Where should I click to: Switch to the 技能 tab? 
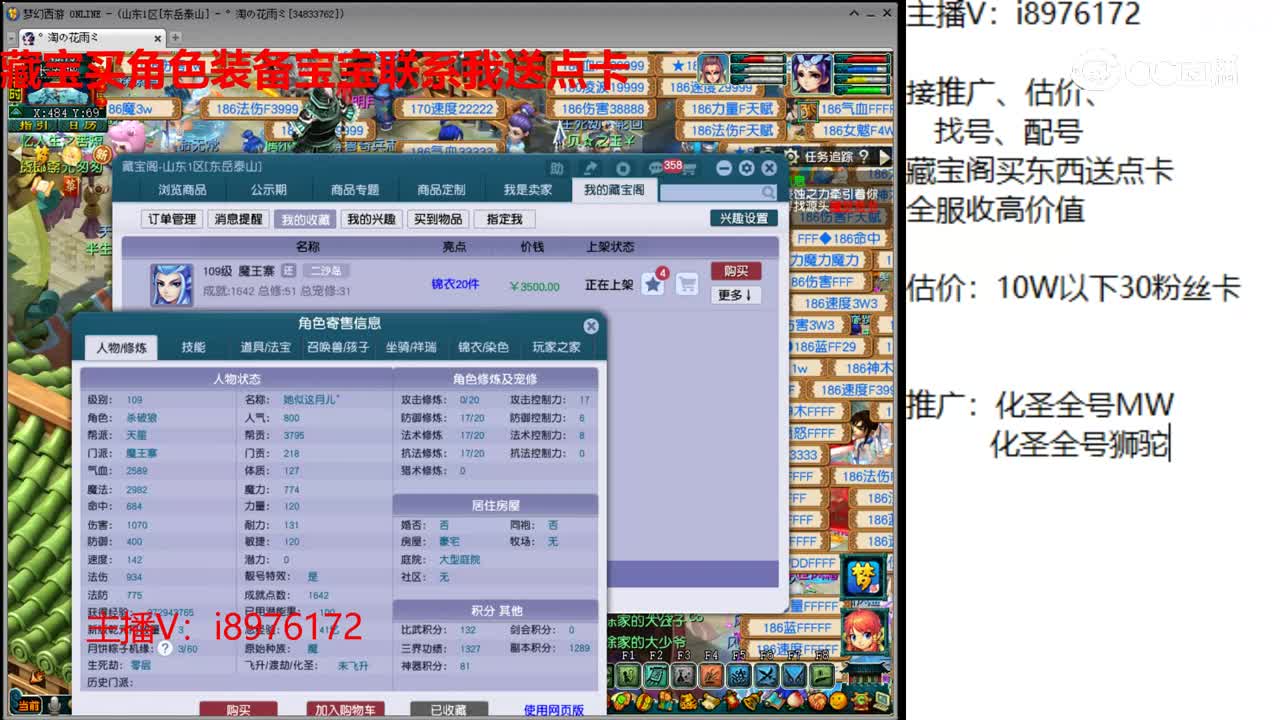point(192,348)
